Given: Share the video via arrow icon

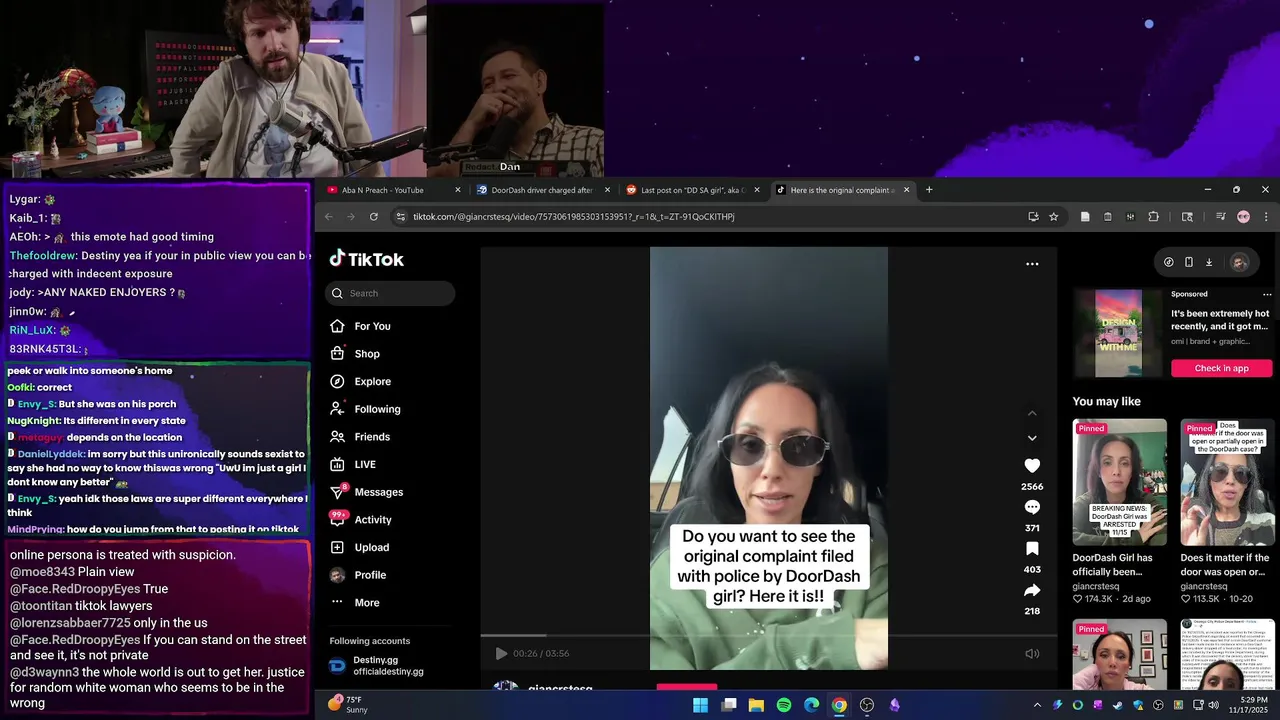Looking at the screenshot, I should click(1032, 590).
